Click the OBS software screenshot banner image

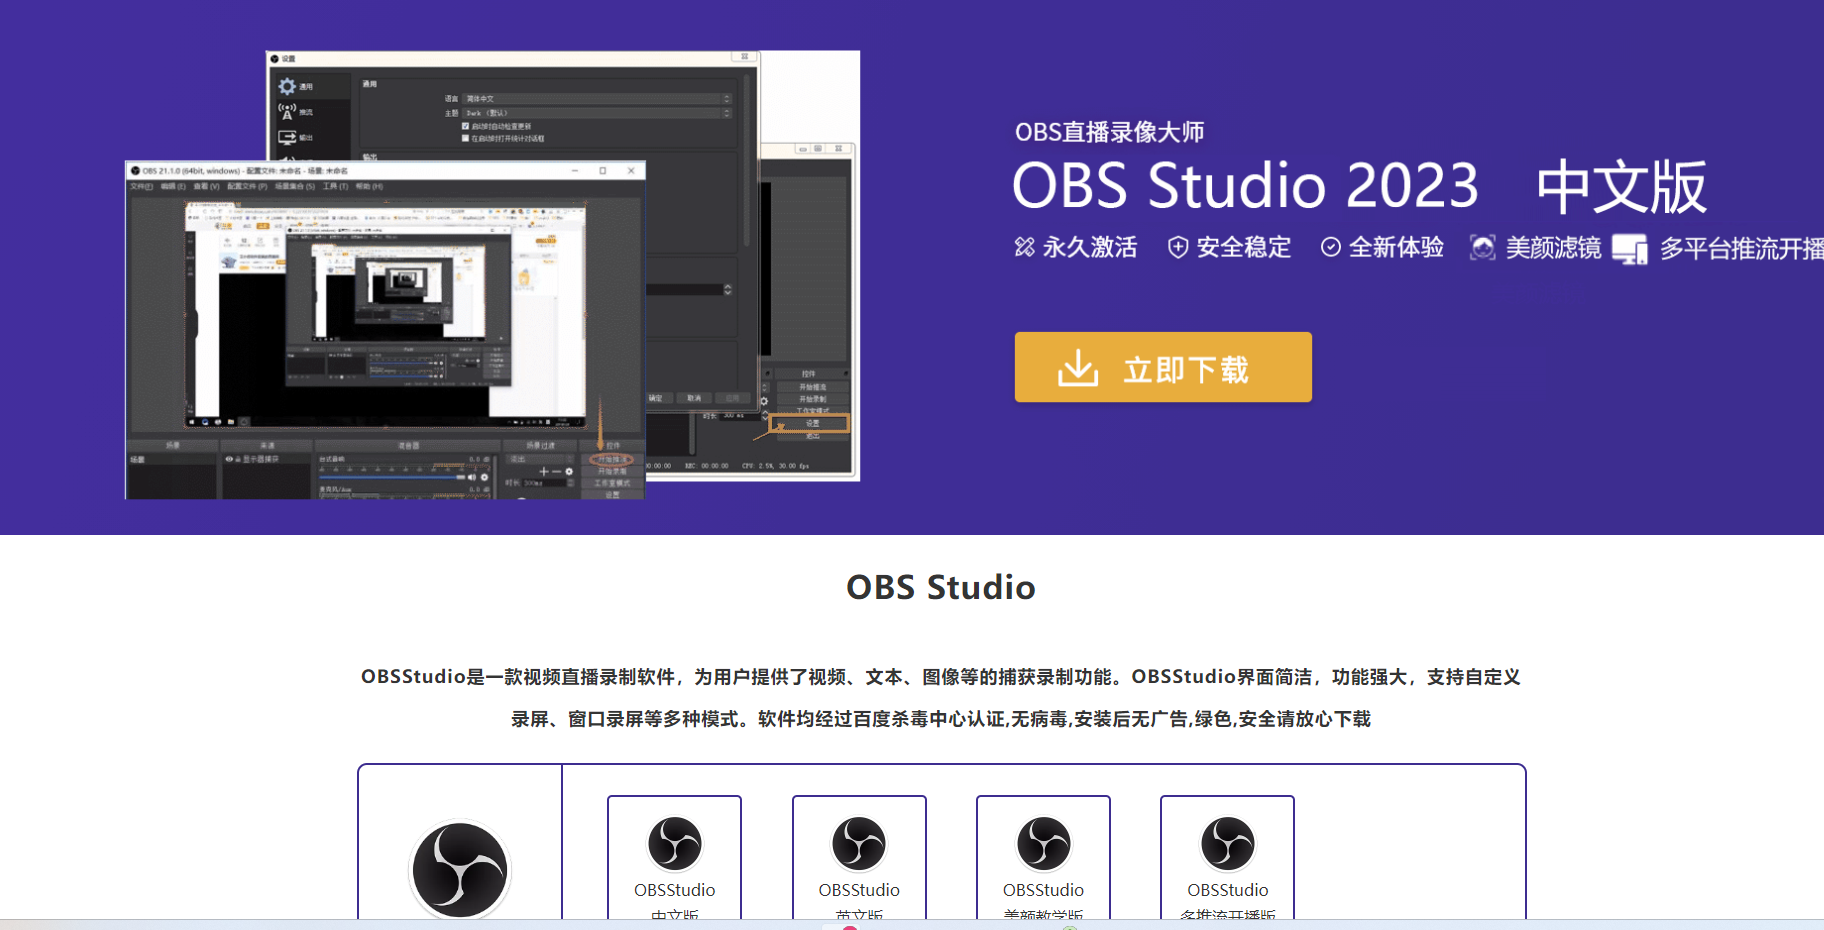point(492,275)
